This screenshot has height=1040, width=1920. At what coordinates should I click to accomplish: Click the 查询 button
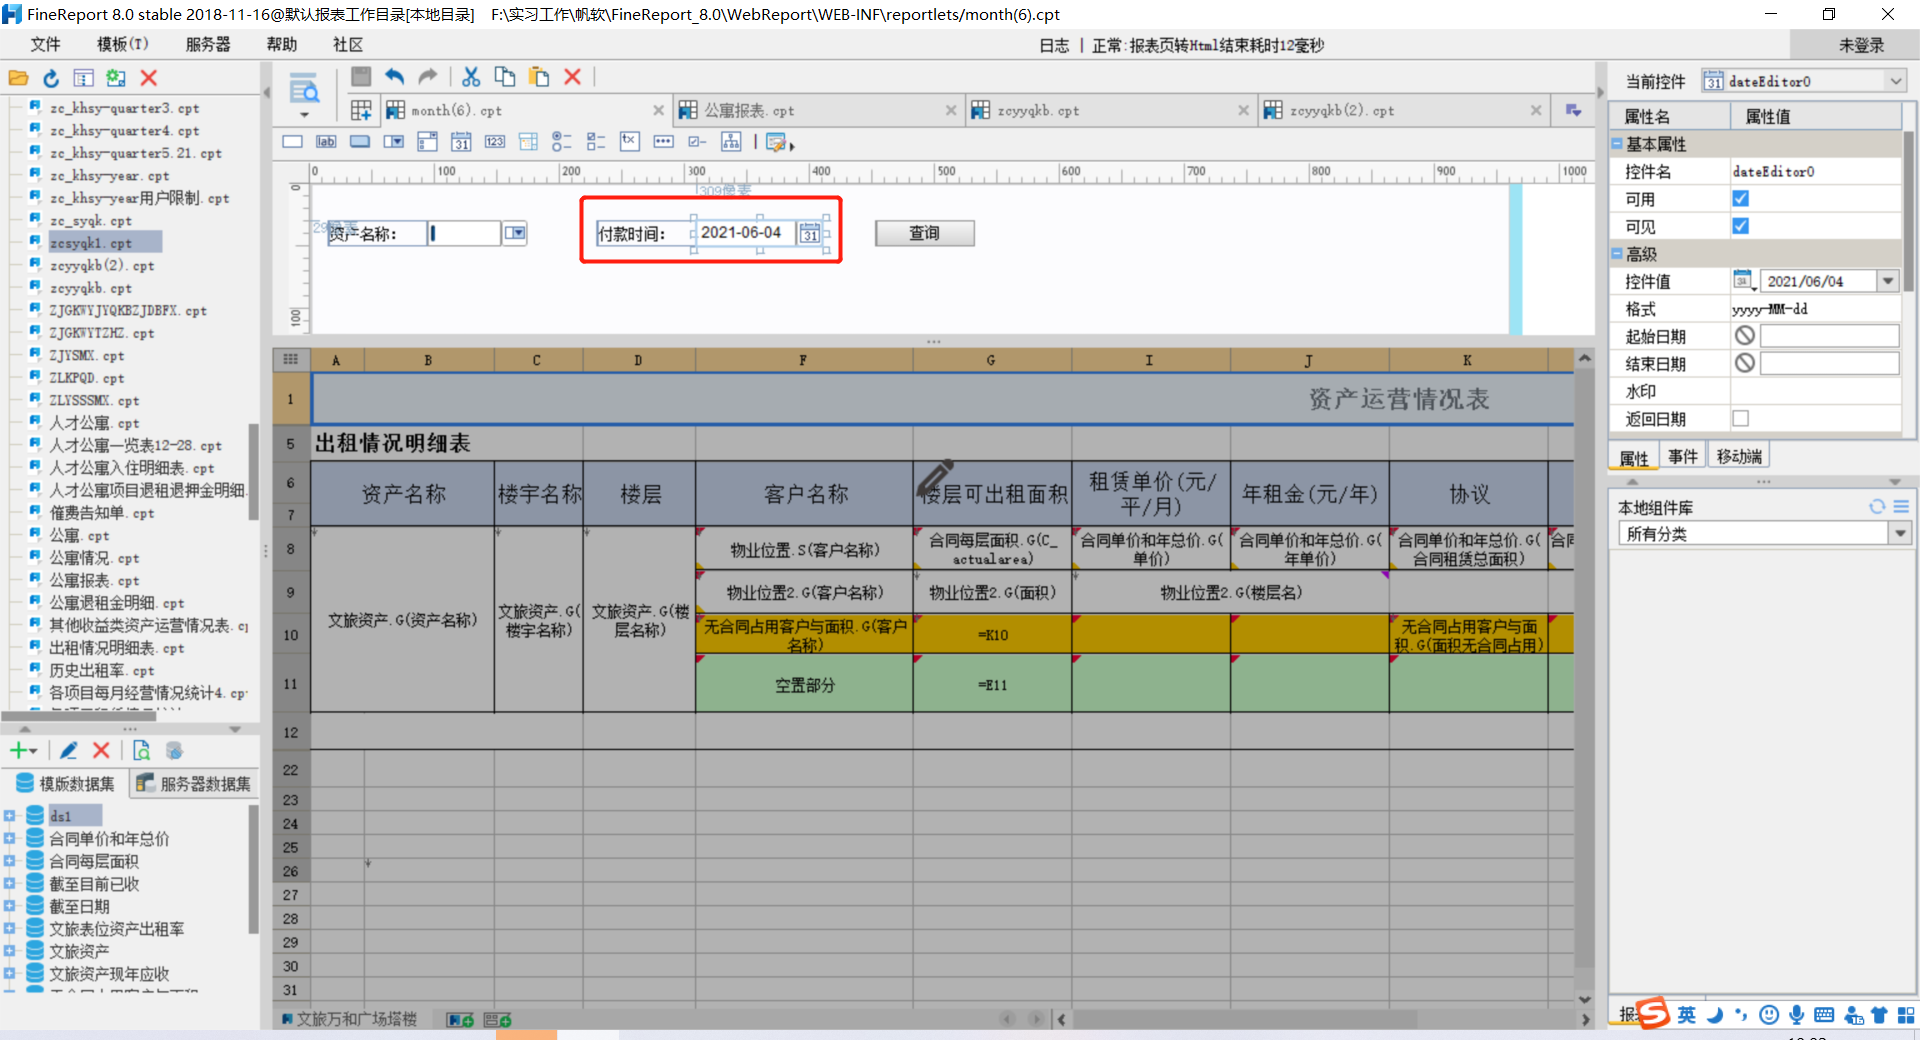pos(924,233)
